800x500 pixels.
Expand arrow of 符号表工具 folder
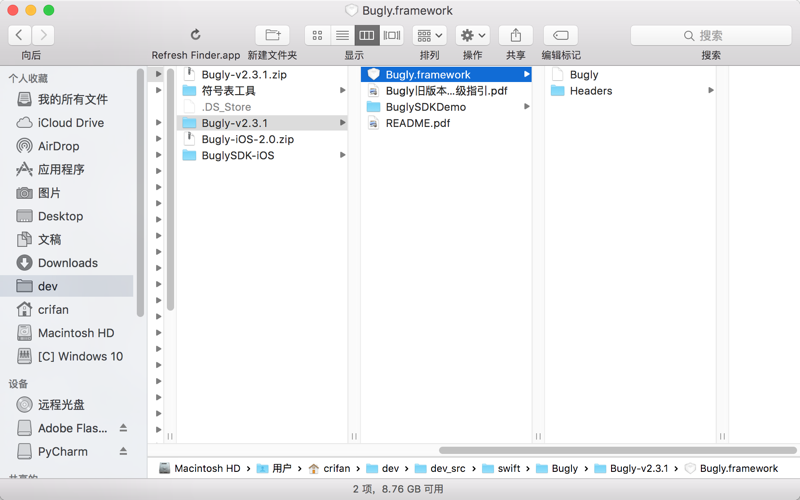pos(343,90)
